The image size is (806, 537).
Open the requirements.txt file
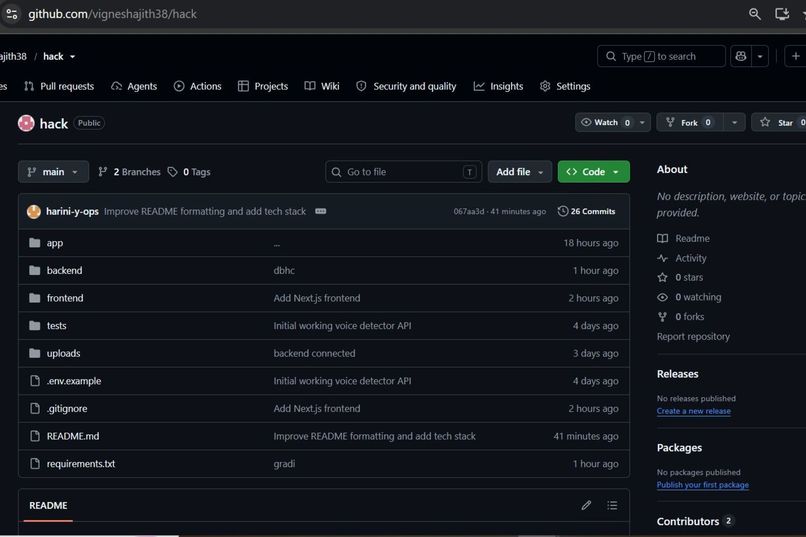click(x=81, y=464)
